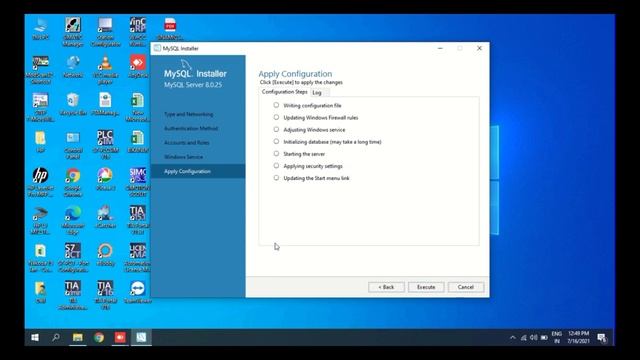This screenshot has height=360, width=640.
Task: Open red recorder app in taskbar
Action: pyautogui.click(x=120, y=337)
